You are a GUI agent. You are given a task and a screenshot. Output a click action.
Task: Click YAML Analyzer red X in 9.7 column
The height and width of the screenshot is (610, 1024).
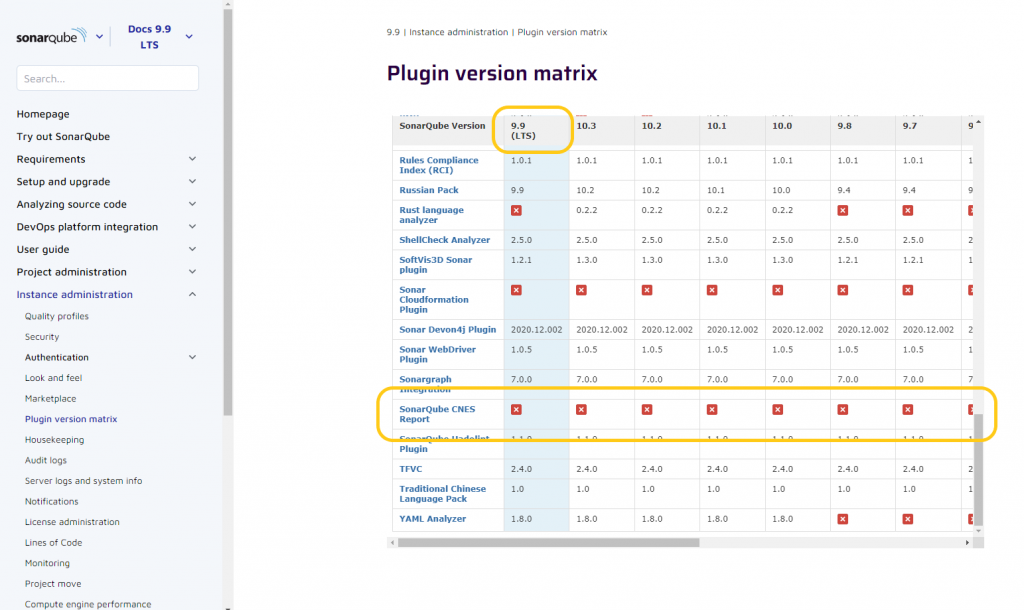(x=908, y=519)
